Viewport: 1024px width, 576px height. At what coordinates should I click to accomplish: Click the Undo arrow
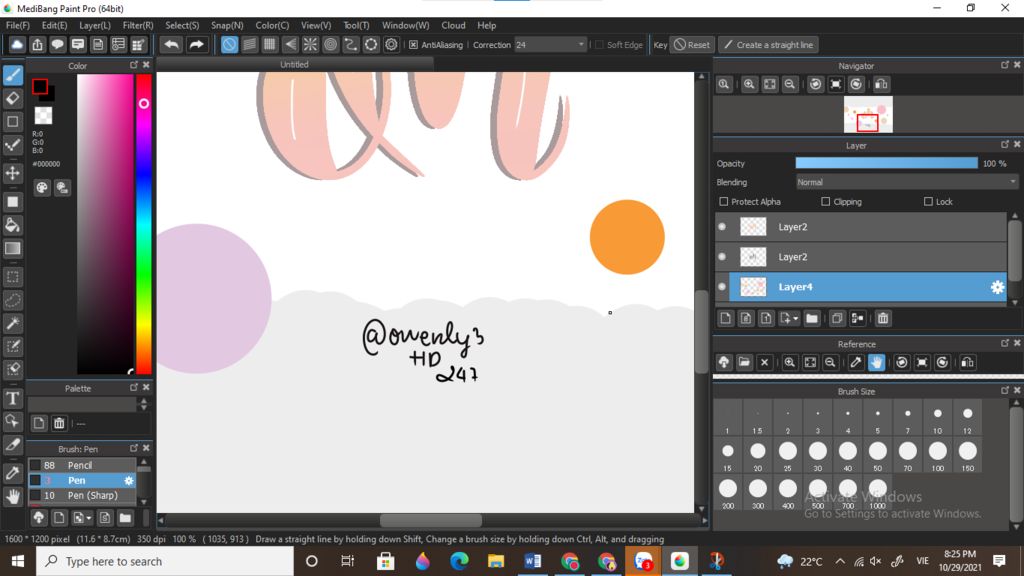pyautogui.click(x=172, y=44)
